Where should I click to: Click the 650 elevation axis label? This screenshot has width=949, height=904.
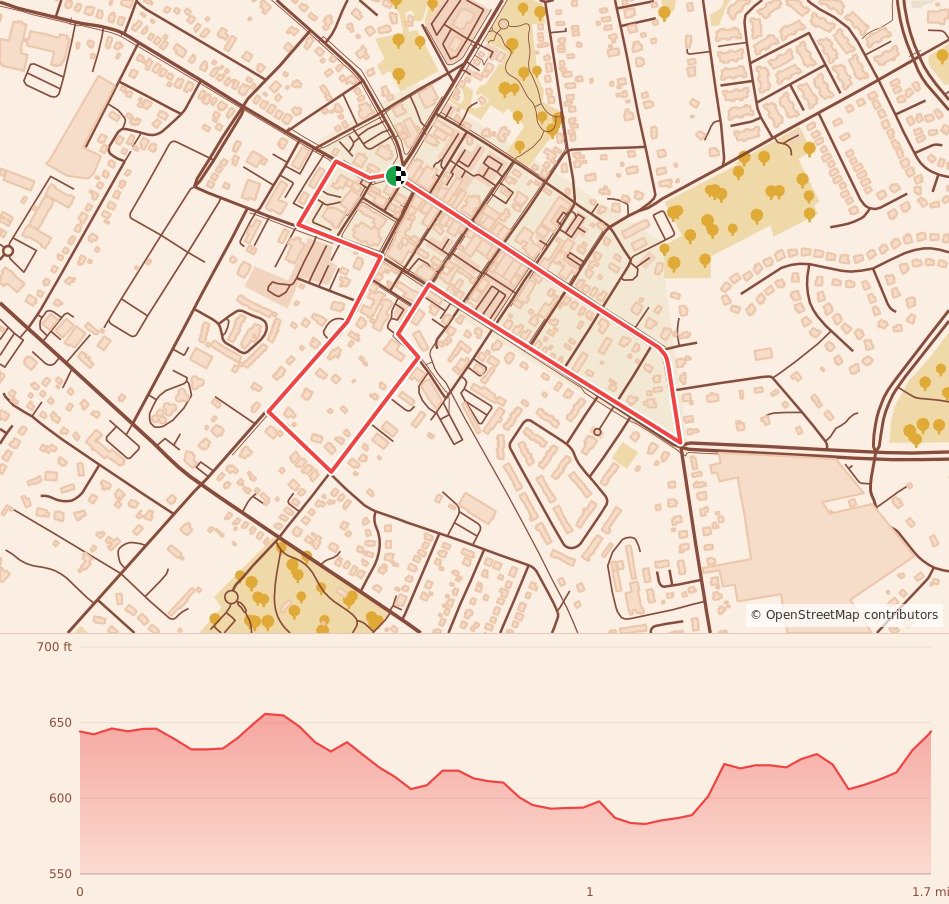click(x=60, y=722)
